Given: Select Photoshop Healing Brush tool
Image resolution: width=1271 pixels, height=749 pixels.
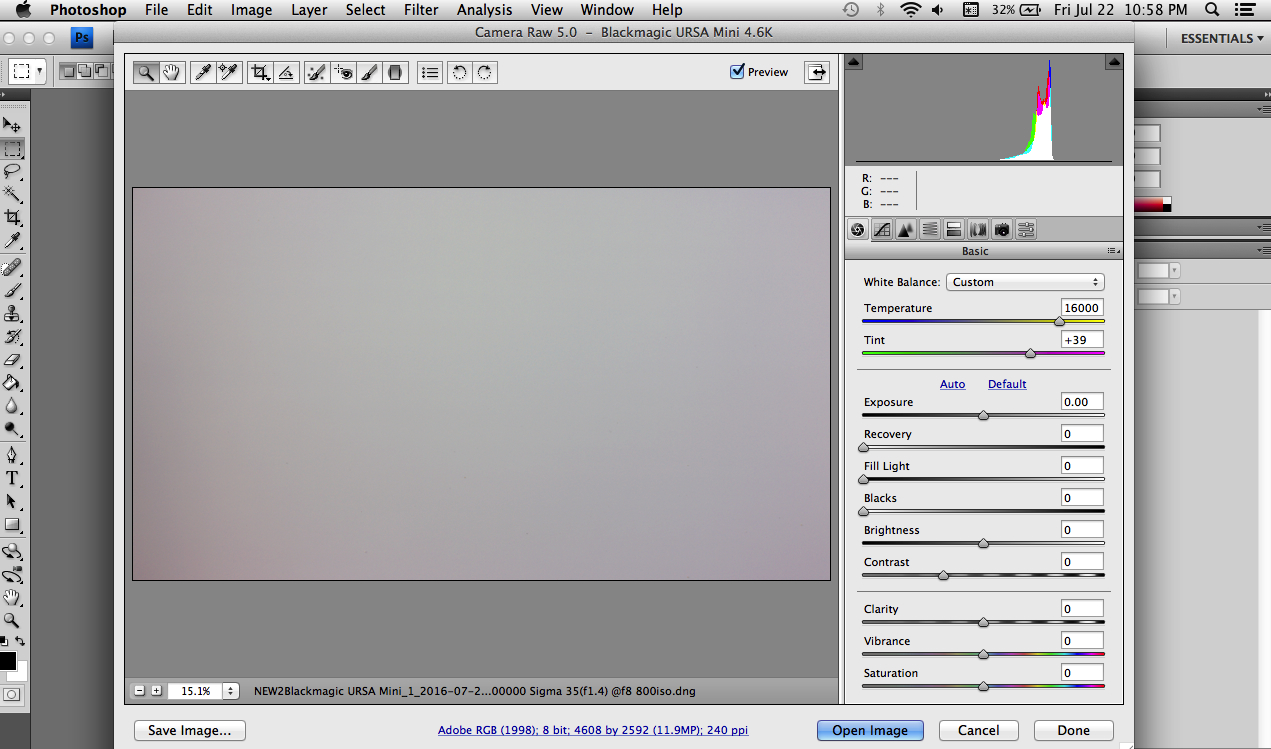Looking at the screenshot, I should (12, 267).
